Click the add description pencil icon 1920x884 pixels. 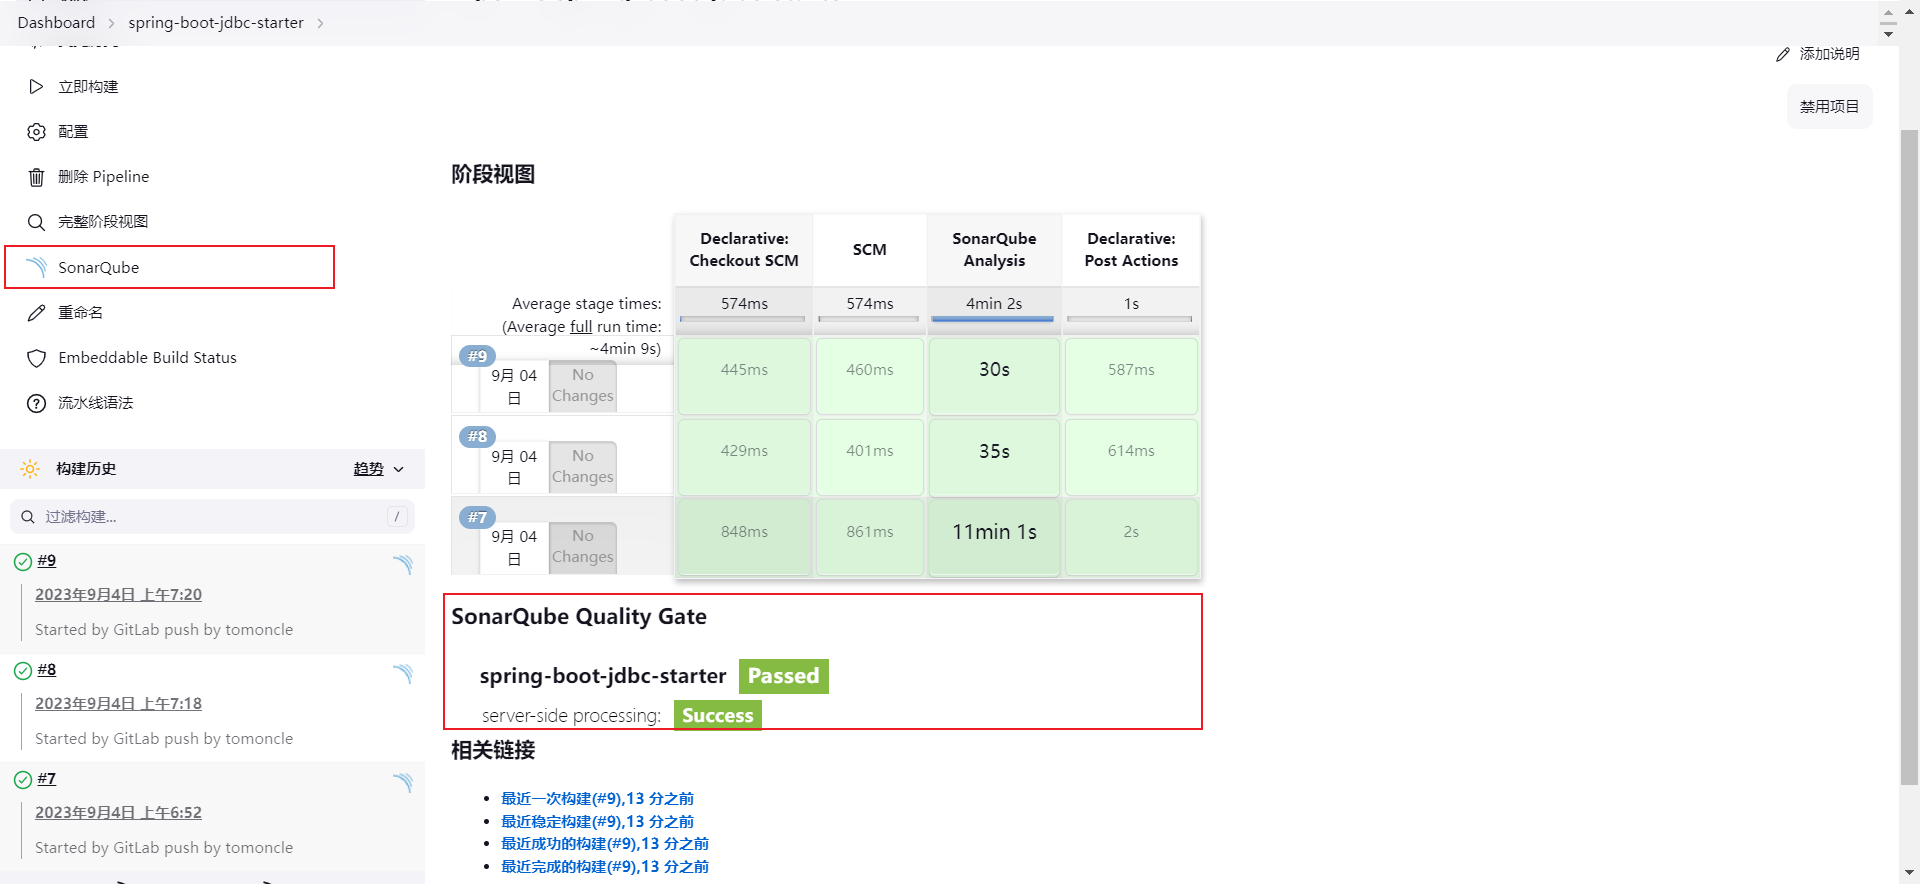click(x=1783, y=54)
